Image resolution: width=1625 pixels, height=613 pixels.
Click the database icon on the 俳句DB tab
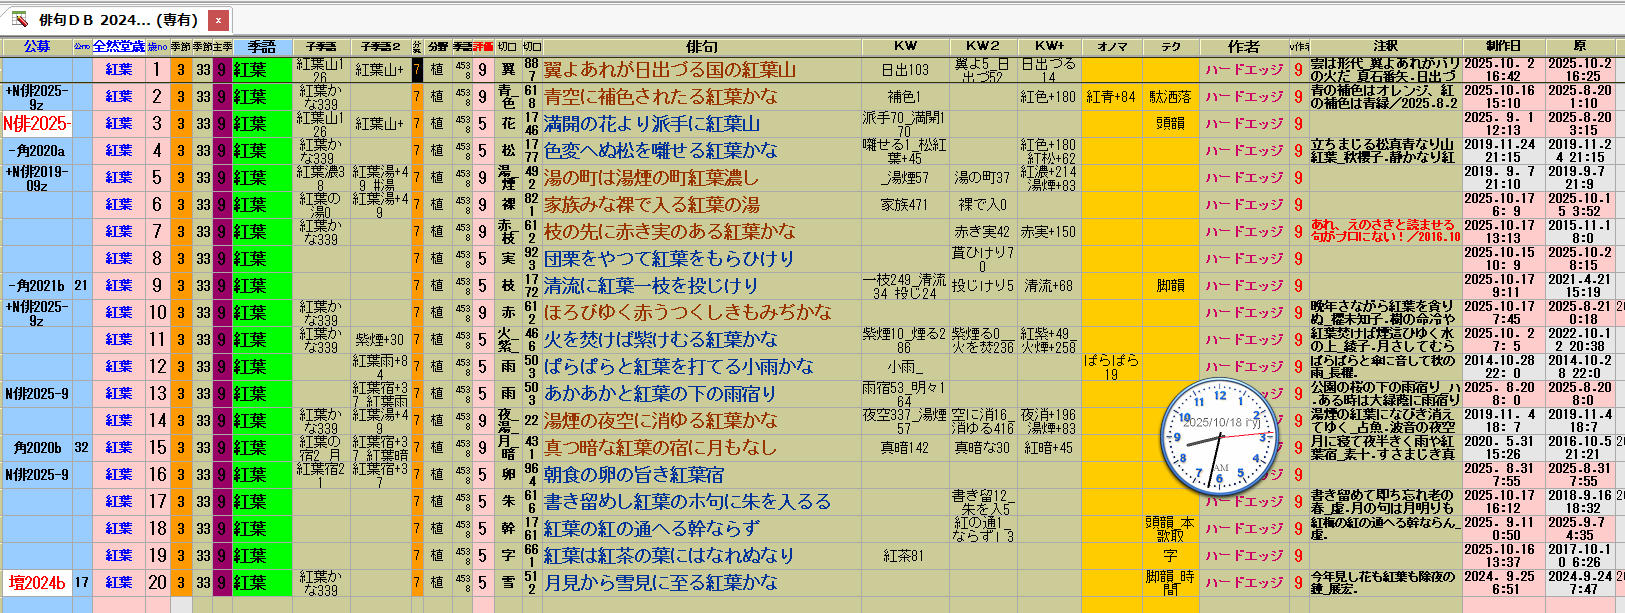(x=19, y=19)
